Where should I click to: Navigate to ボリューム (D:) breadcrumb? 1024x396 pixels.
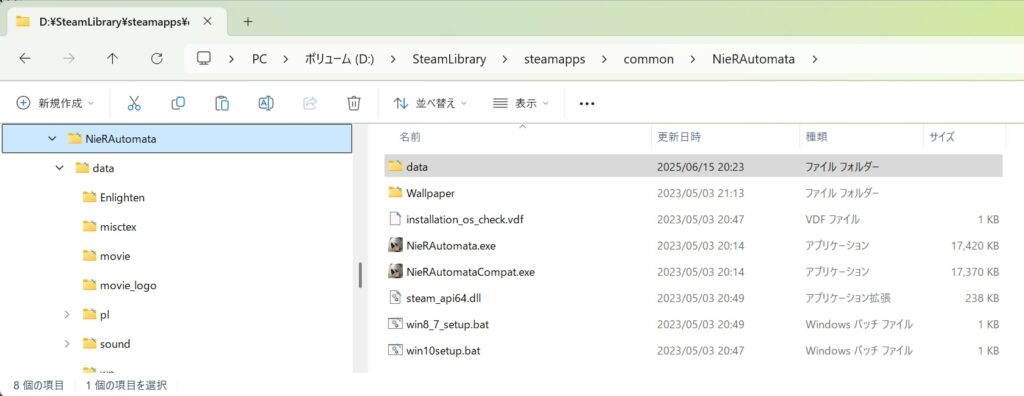[x=339, y=59]
